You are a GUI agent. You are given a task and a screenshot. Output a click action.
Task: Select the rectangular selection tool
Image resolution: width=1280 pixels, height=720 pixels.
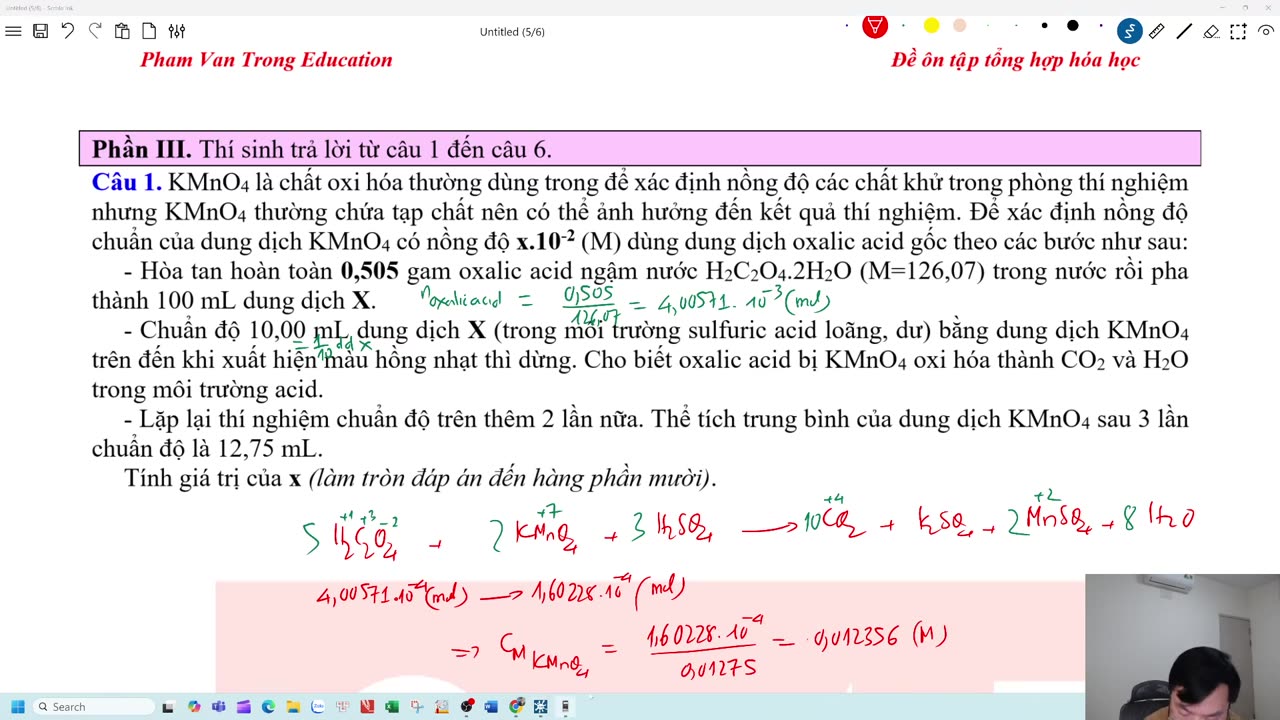click(x=1238, y=31)
